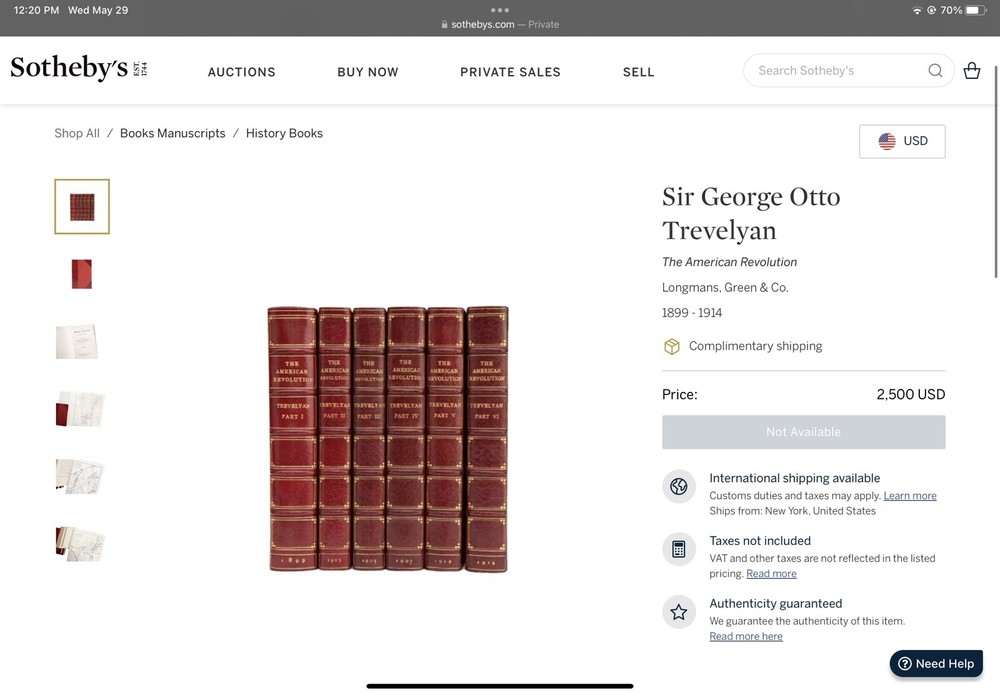Image resolution: width=1000 pixels, height=695 pixels.
Task: Open the USD currency dropdown
Action: pyautogui.click(x=902, y=141)
